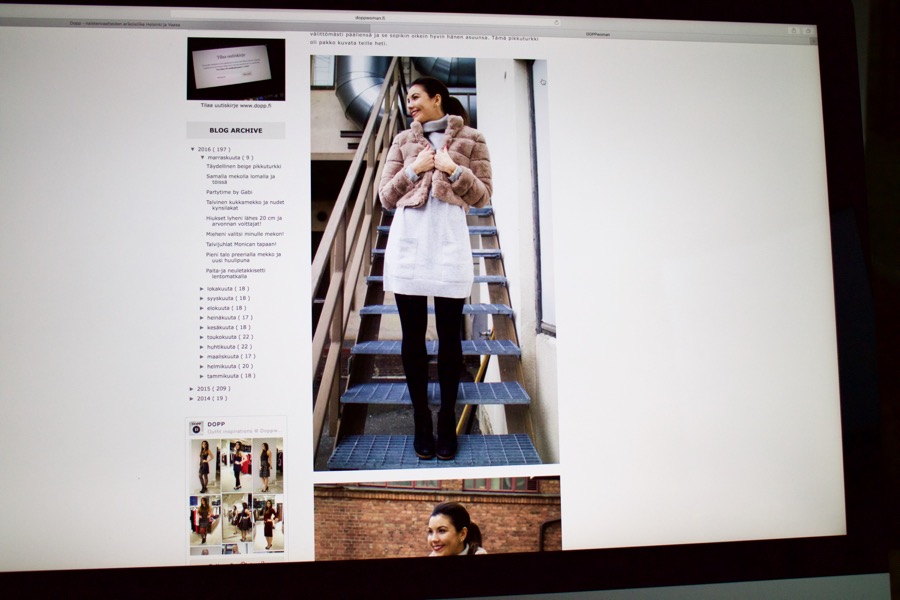Expand the toukokuuta archive month
This screenshot has height=600, width=900.
[x=201, y=338]
